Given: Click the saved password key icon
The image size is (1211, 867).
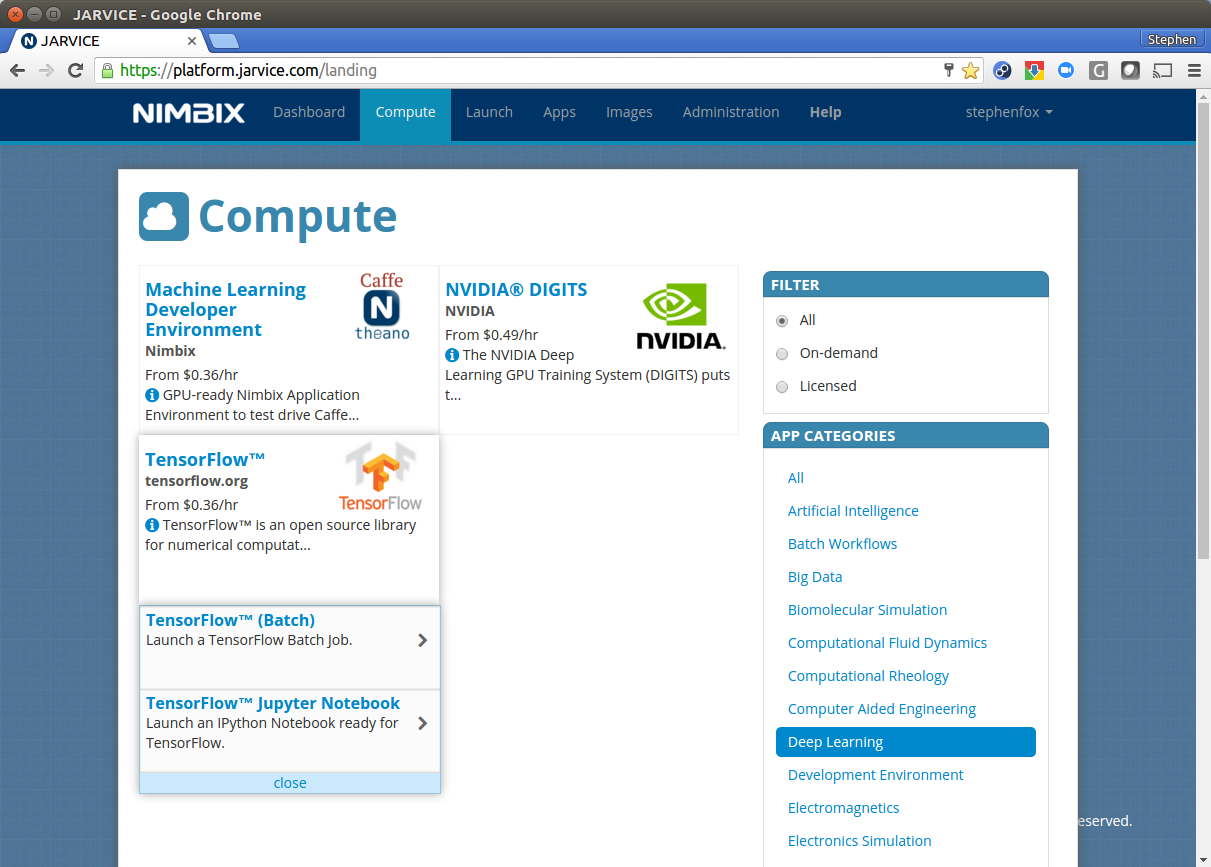Looking at the screenshot, I should [x=949, y=70].
